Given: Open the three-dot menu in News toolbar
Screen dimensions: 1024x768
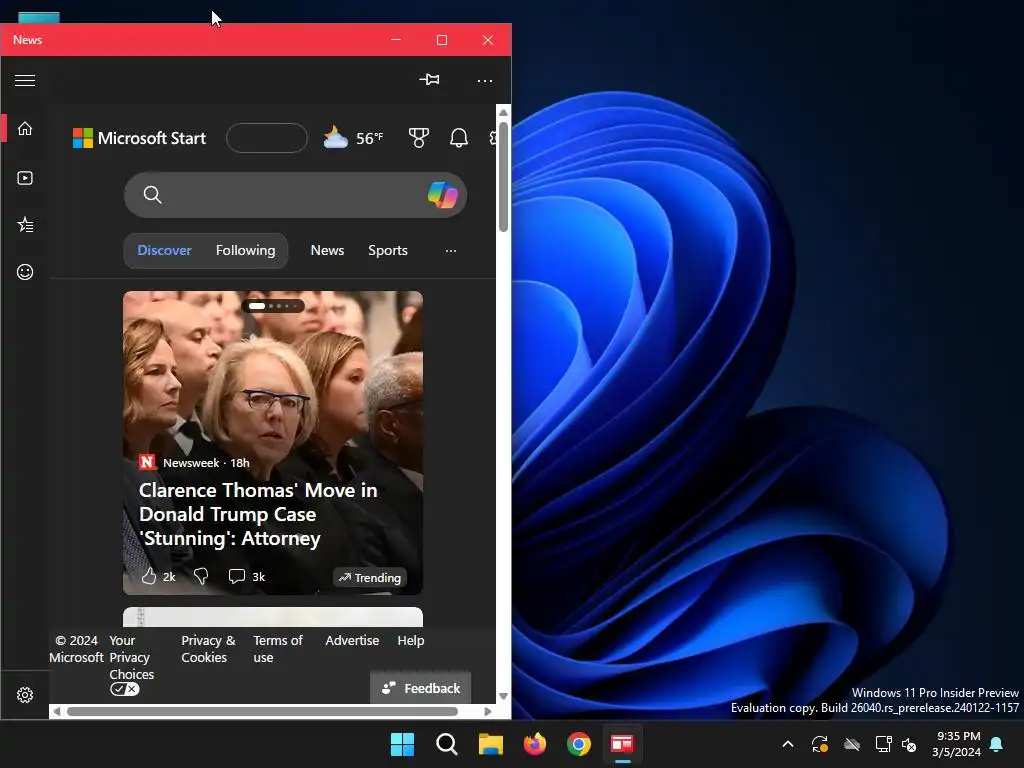Looking at the screenshot, I should point(485,80).
